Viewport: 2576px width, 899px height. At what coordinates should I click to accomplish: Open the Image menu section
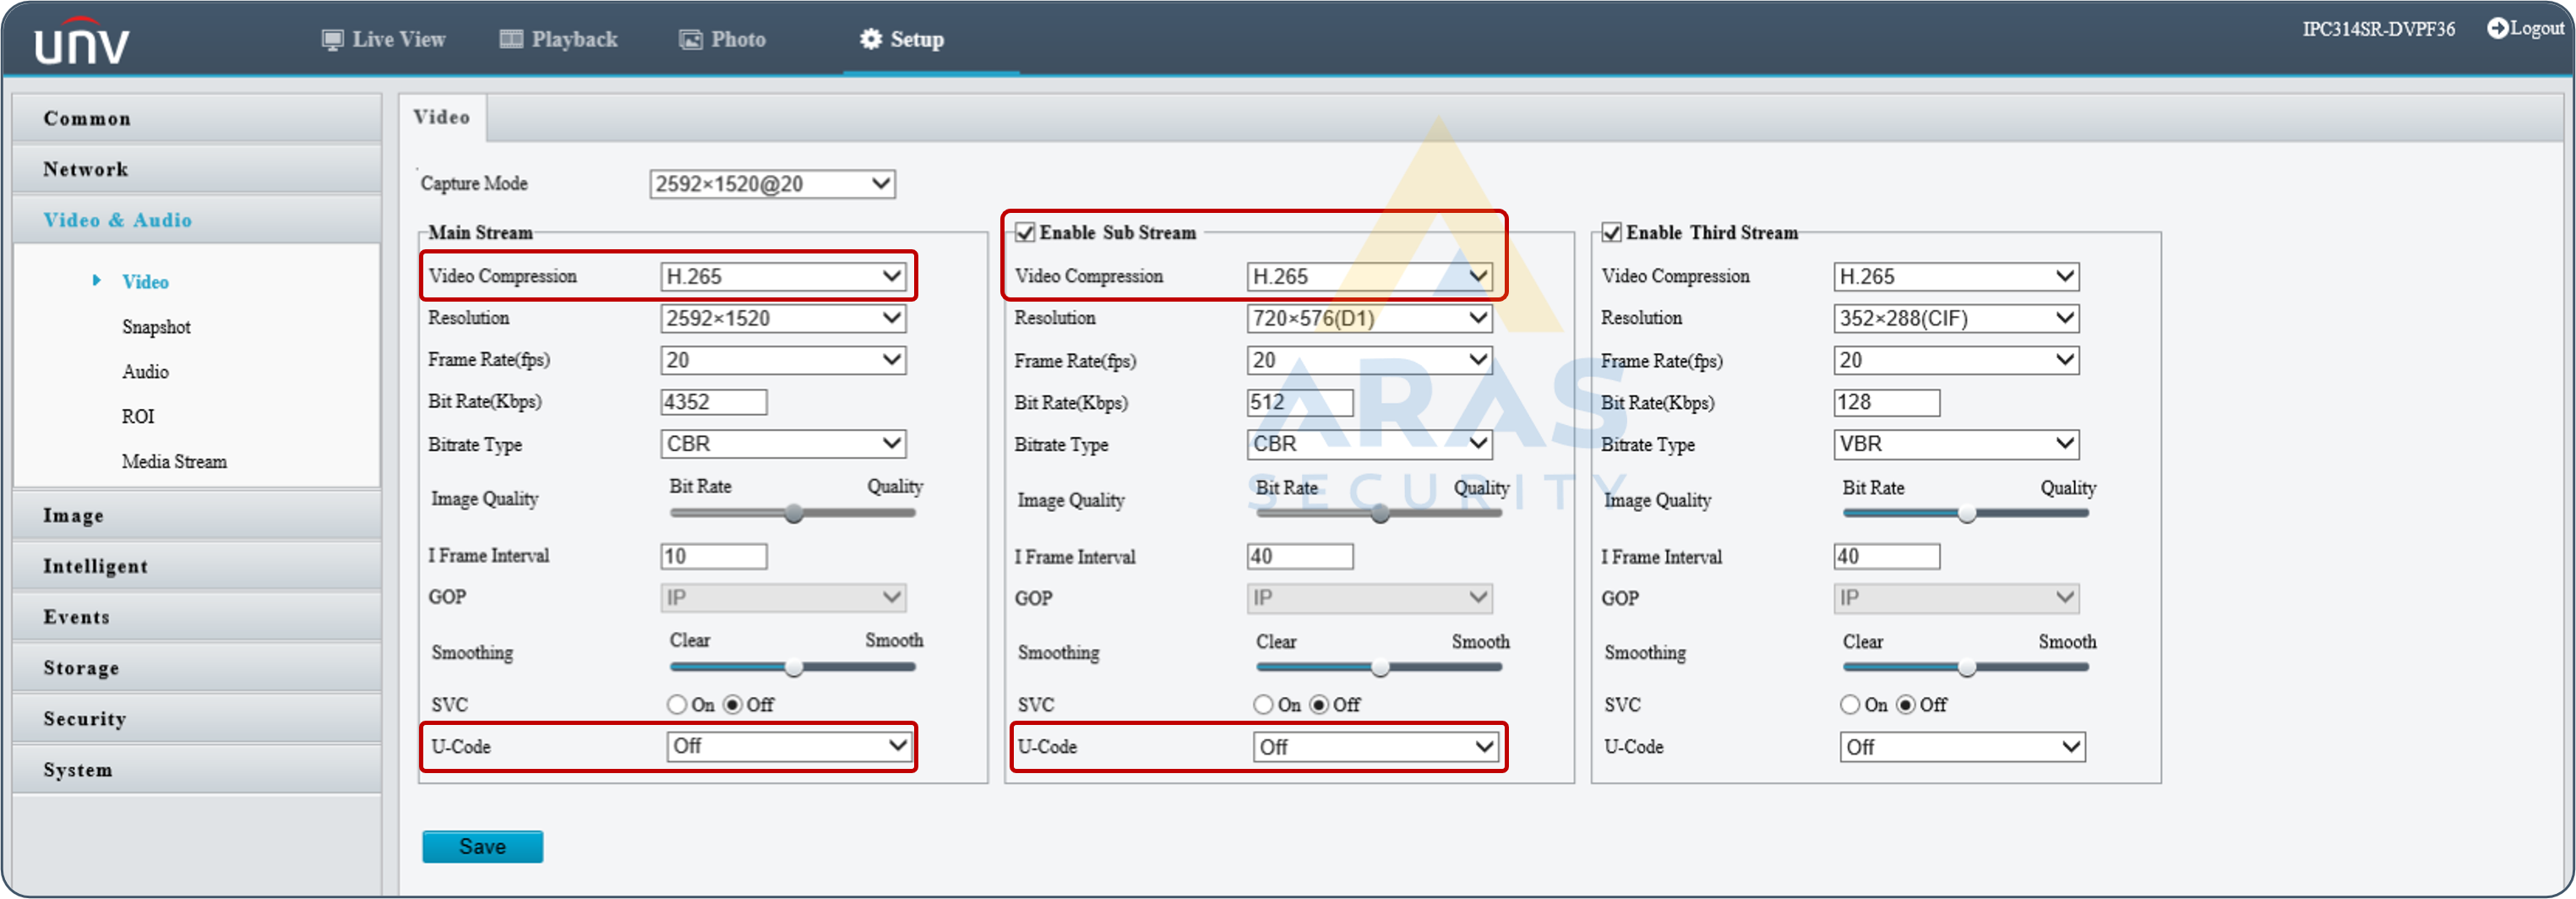[197, 517]
